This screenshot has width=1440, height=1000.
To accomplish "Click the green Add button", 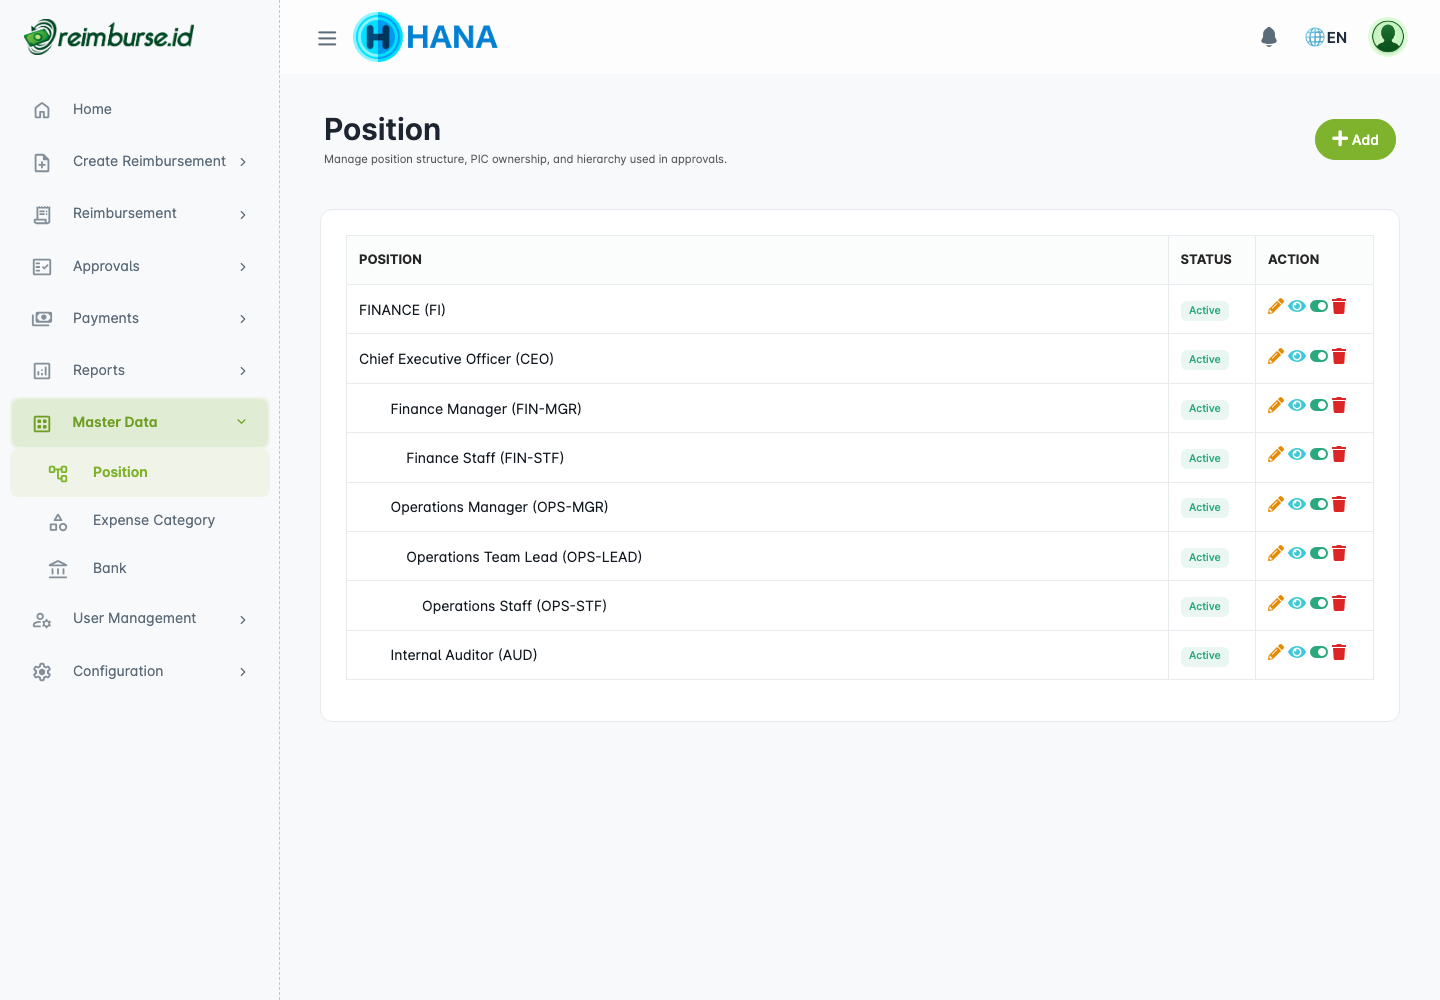I will 1354,140.
